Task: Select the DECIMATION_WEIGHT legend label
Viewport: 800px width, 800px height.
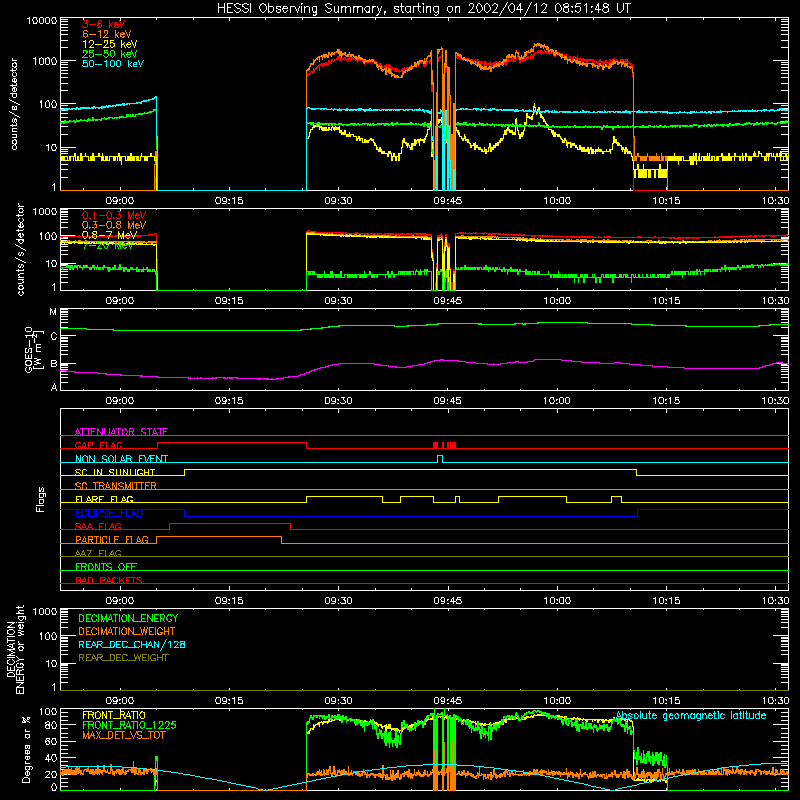Action: (x=127, y=632)
